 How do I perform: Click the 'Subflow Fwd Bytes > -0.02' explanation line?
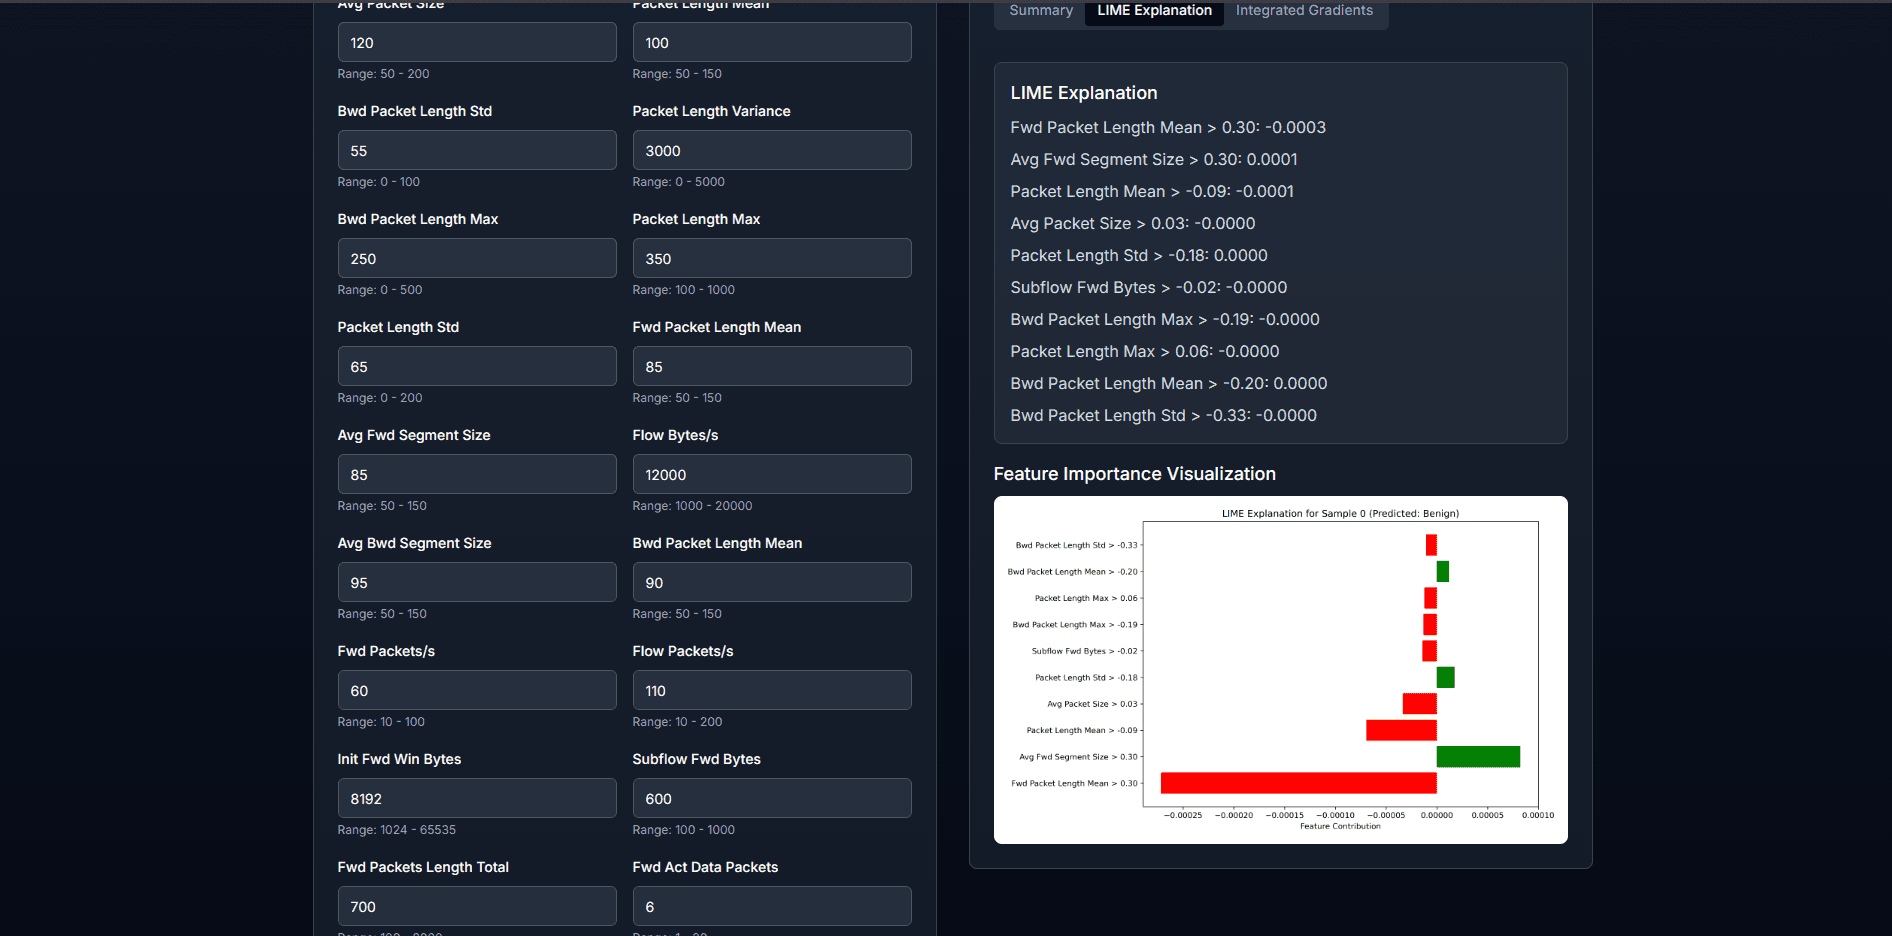pos(1149,287)
